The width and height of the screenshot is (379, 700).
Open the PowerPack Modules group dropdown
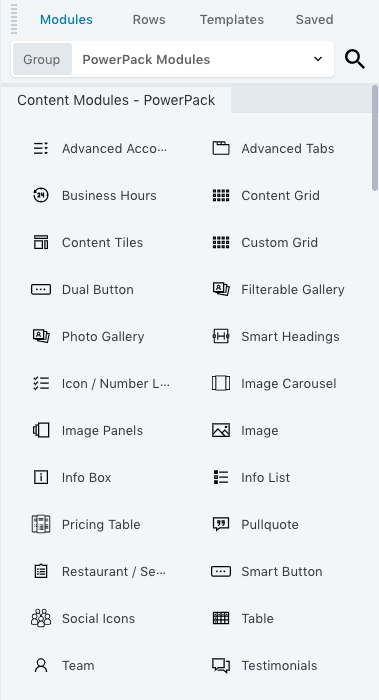pyautogui.click(x=172, y=59)
